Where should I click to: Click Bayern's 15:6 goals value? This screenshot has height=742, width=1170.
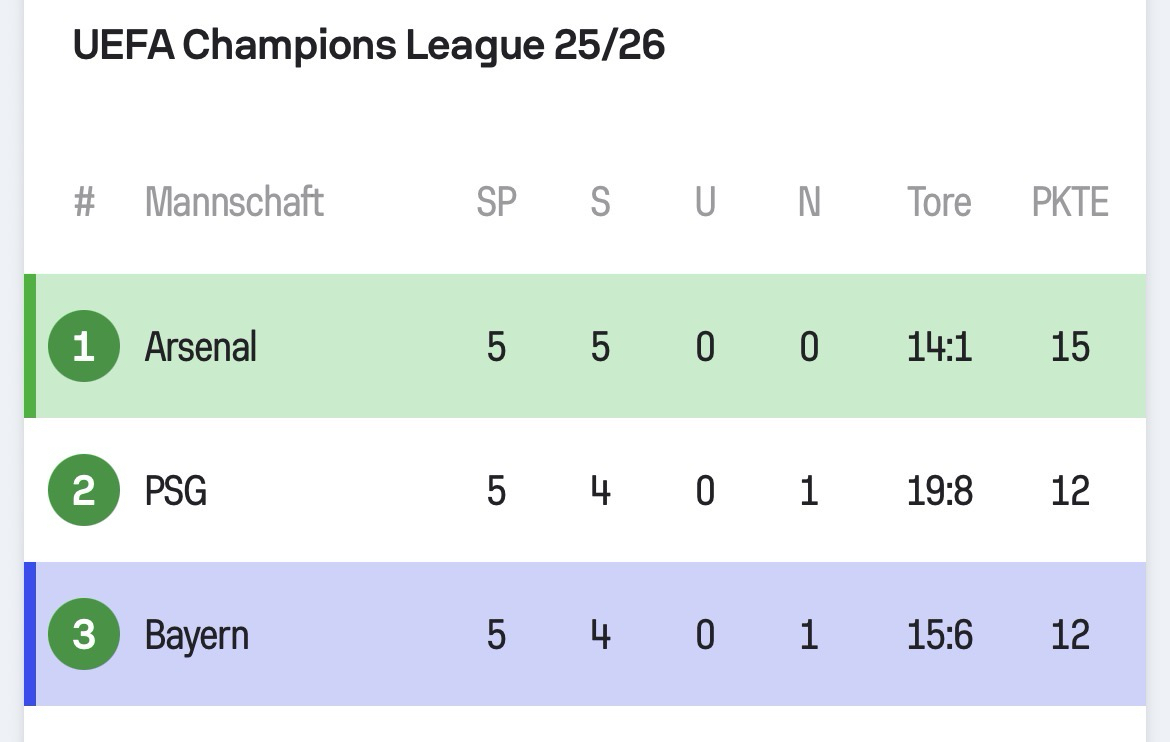[x=939, y=635]
